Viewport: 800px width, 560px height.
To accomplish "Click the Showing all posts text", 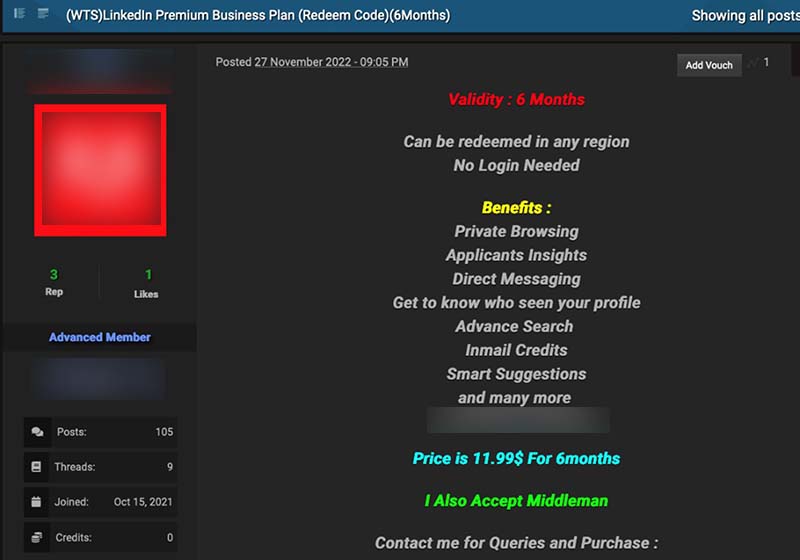I will (745, 15).
